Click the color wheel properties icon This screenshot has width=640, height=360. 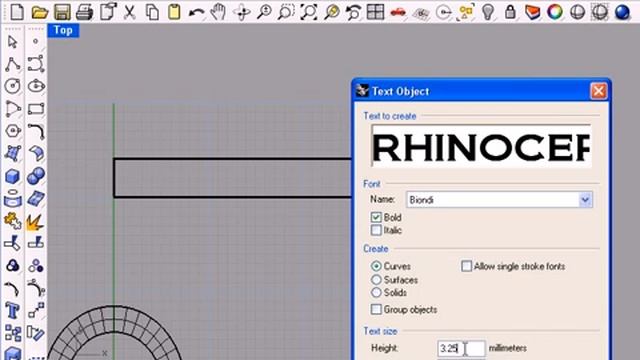point(555,11)
